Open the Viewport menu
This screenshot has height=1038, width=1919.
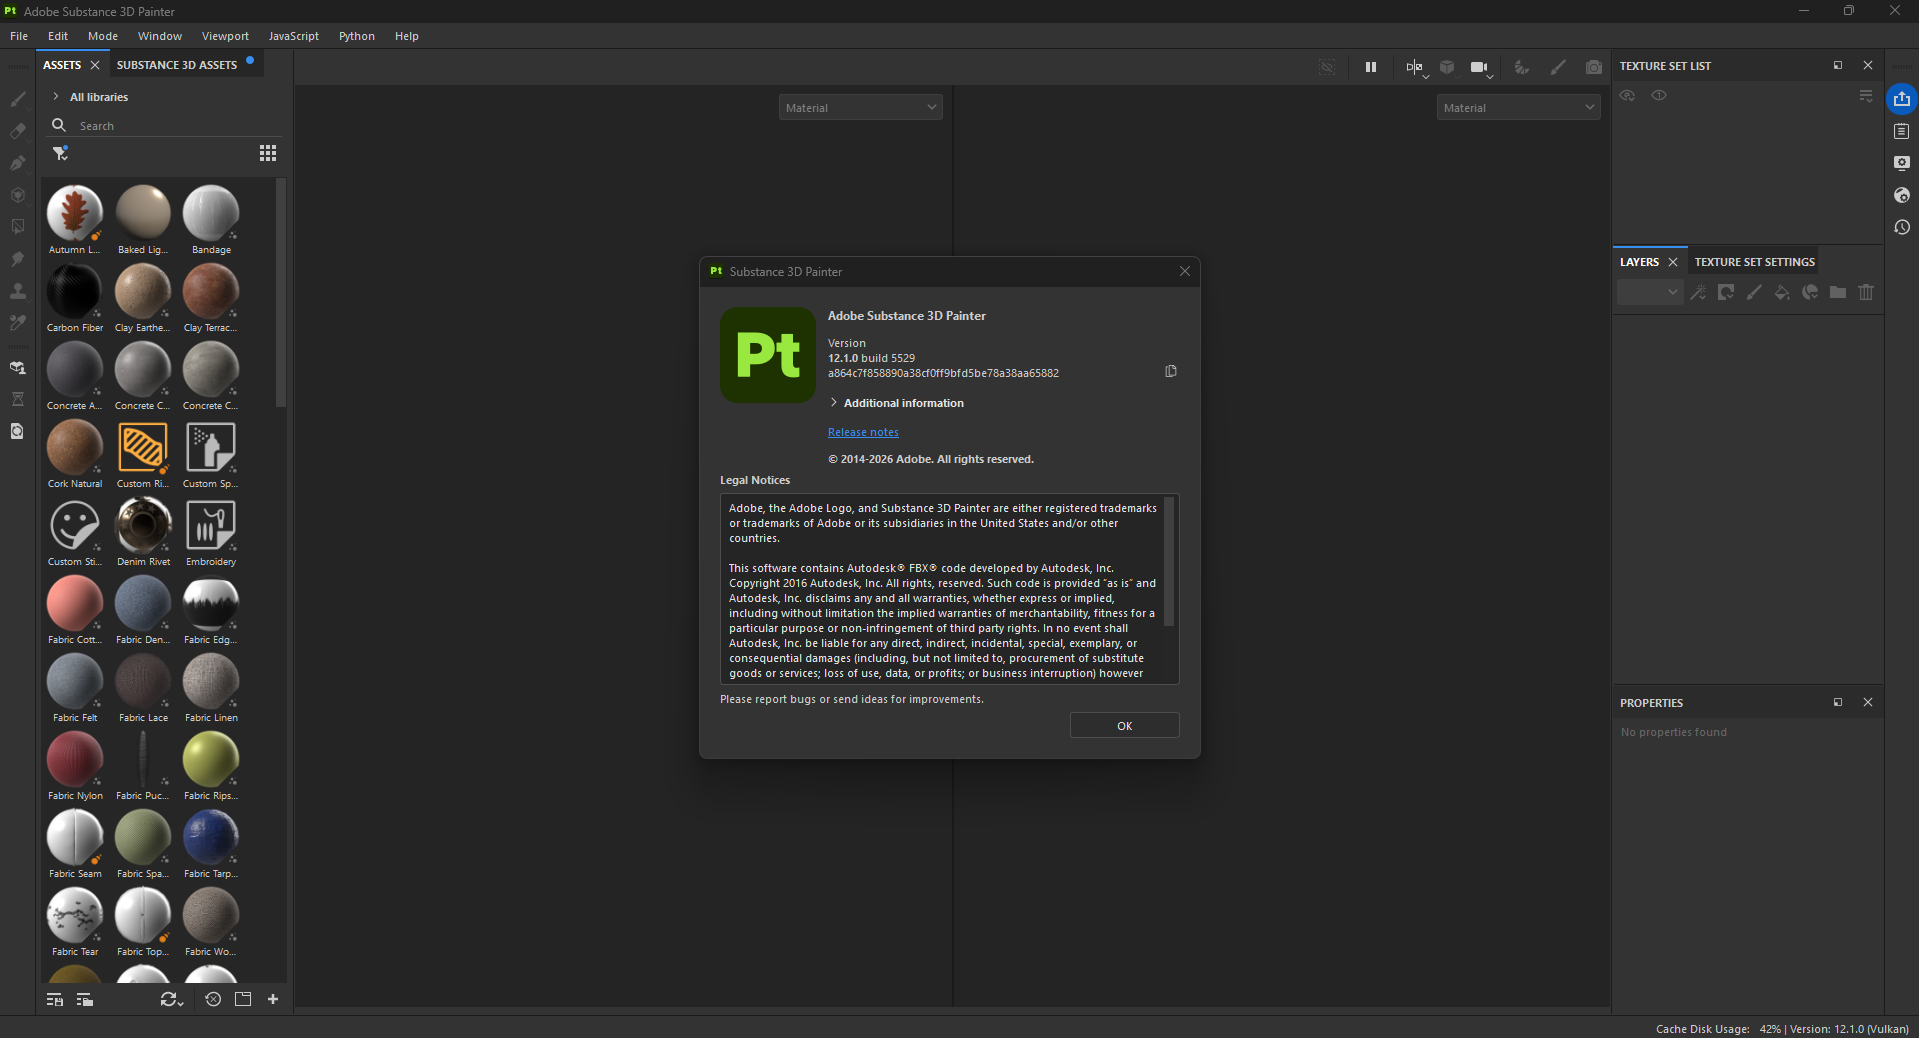point(225,36)
